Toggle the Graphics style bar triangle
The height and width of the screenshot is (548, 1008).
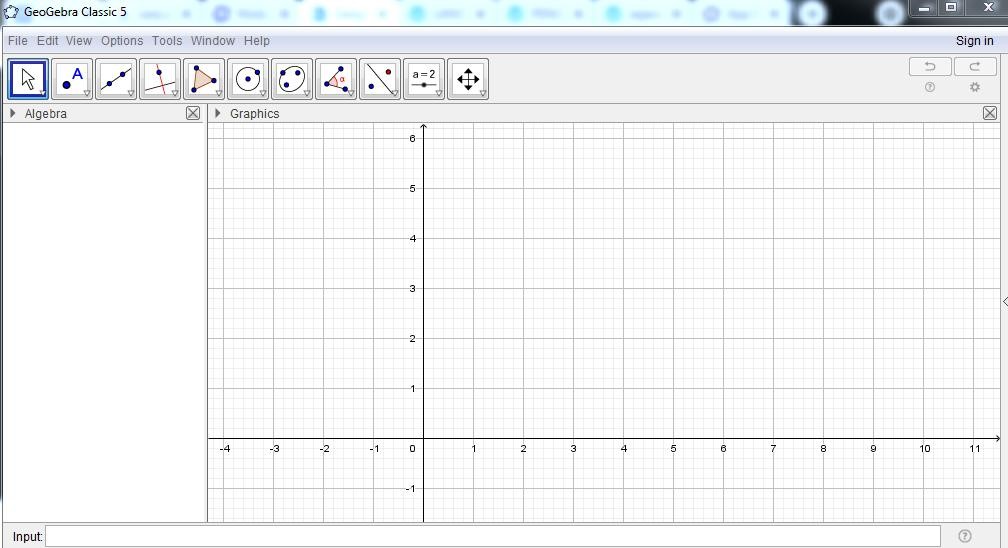[x=218, y=113]
